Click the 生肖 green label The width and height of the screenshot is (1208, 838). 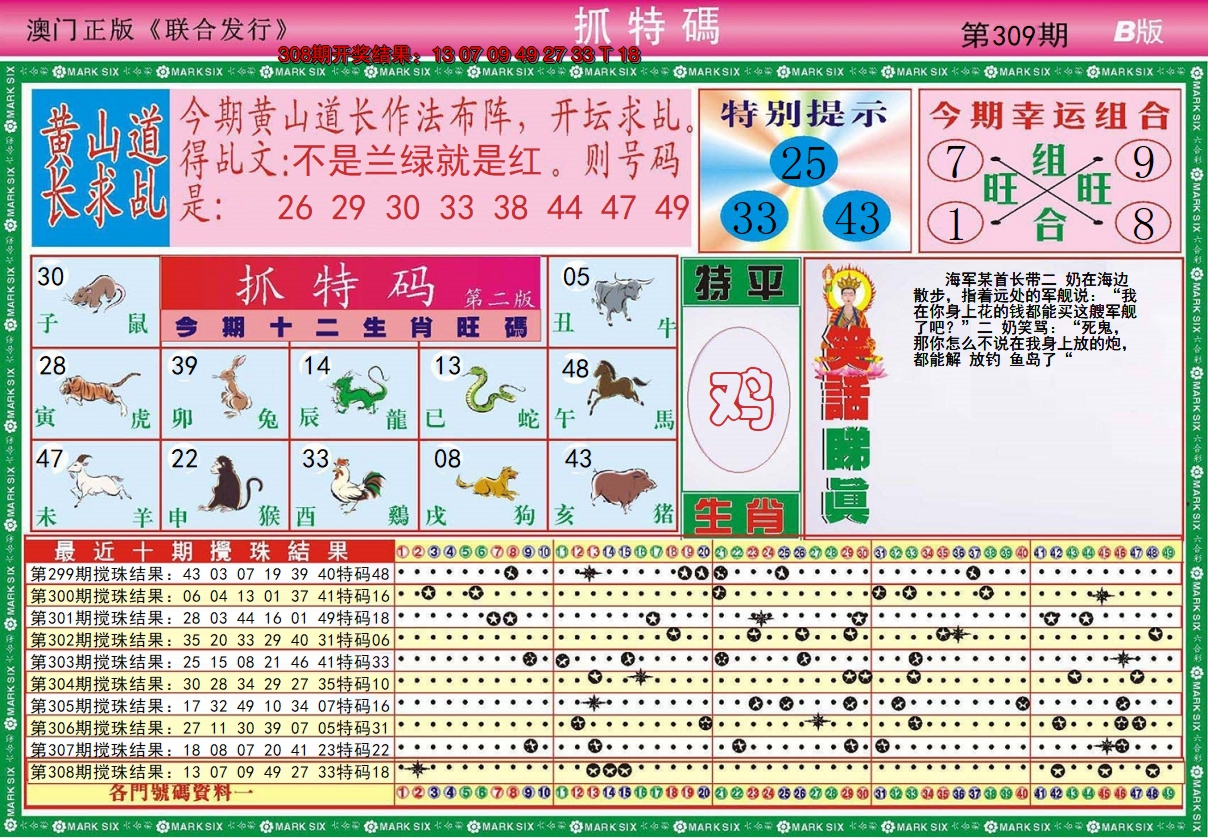[740, 516]
